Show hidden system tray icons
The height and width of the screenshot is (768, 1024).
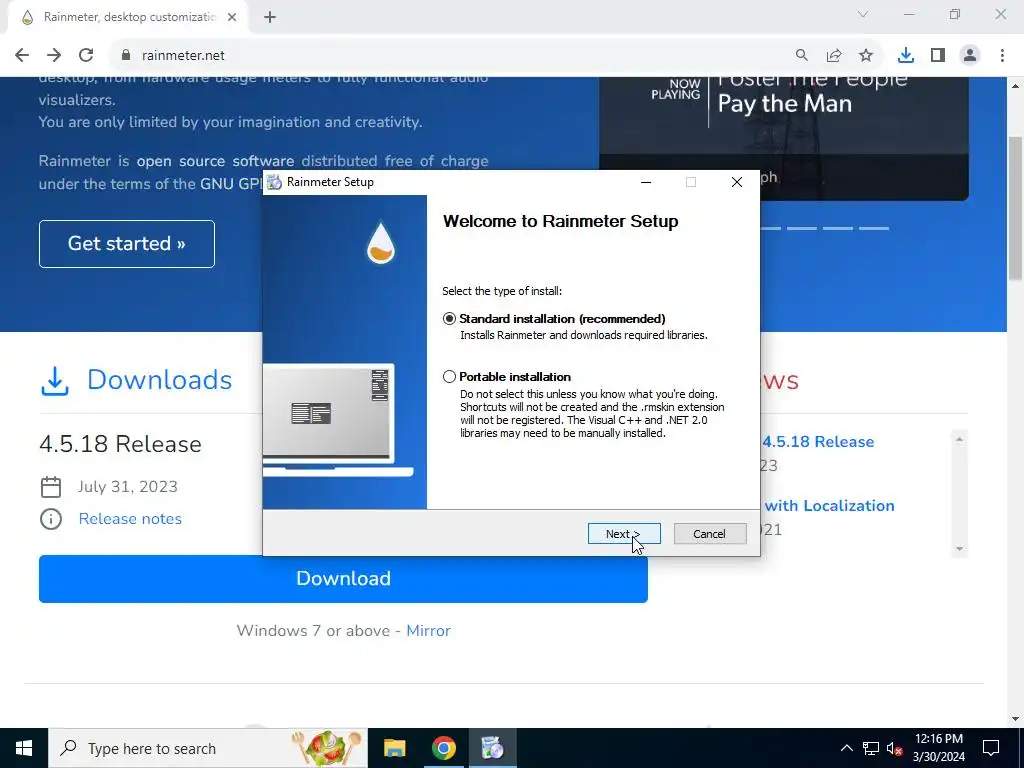846,748
